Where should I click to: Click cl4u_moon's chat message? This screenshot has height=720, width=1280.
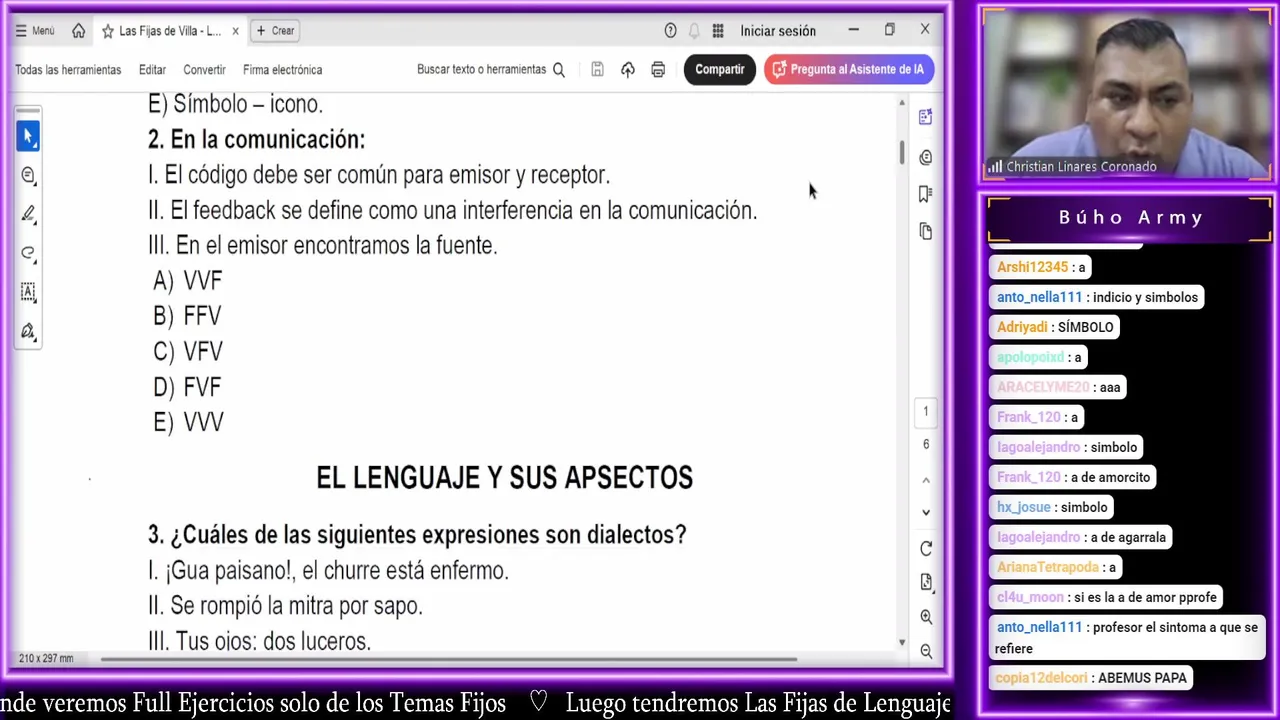[x=1107, y=597]
